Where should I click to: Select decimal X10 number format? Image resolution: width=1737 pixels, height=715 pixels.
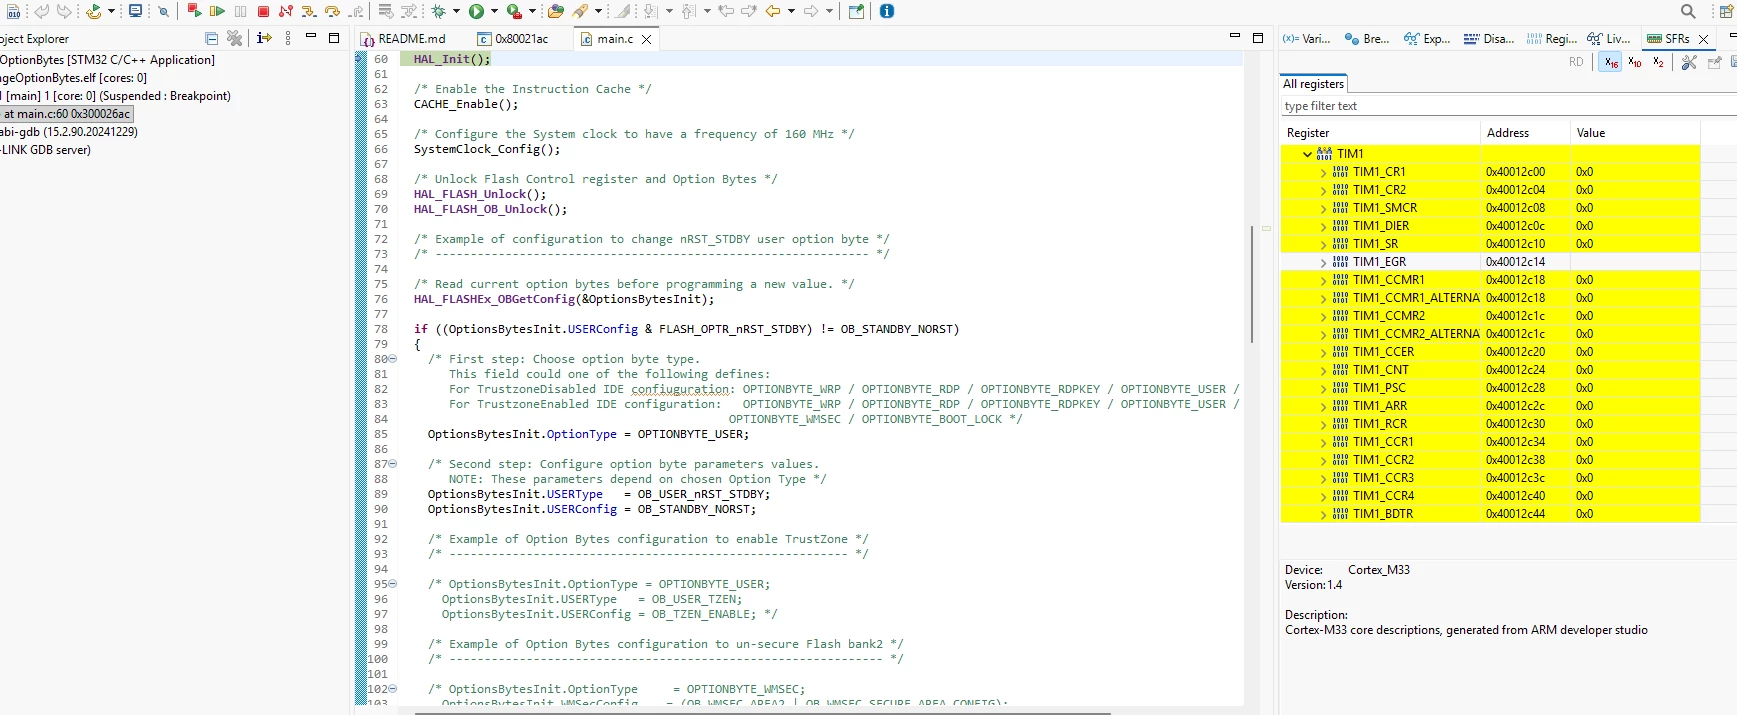pos(1635,62)
